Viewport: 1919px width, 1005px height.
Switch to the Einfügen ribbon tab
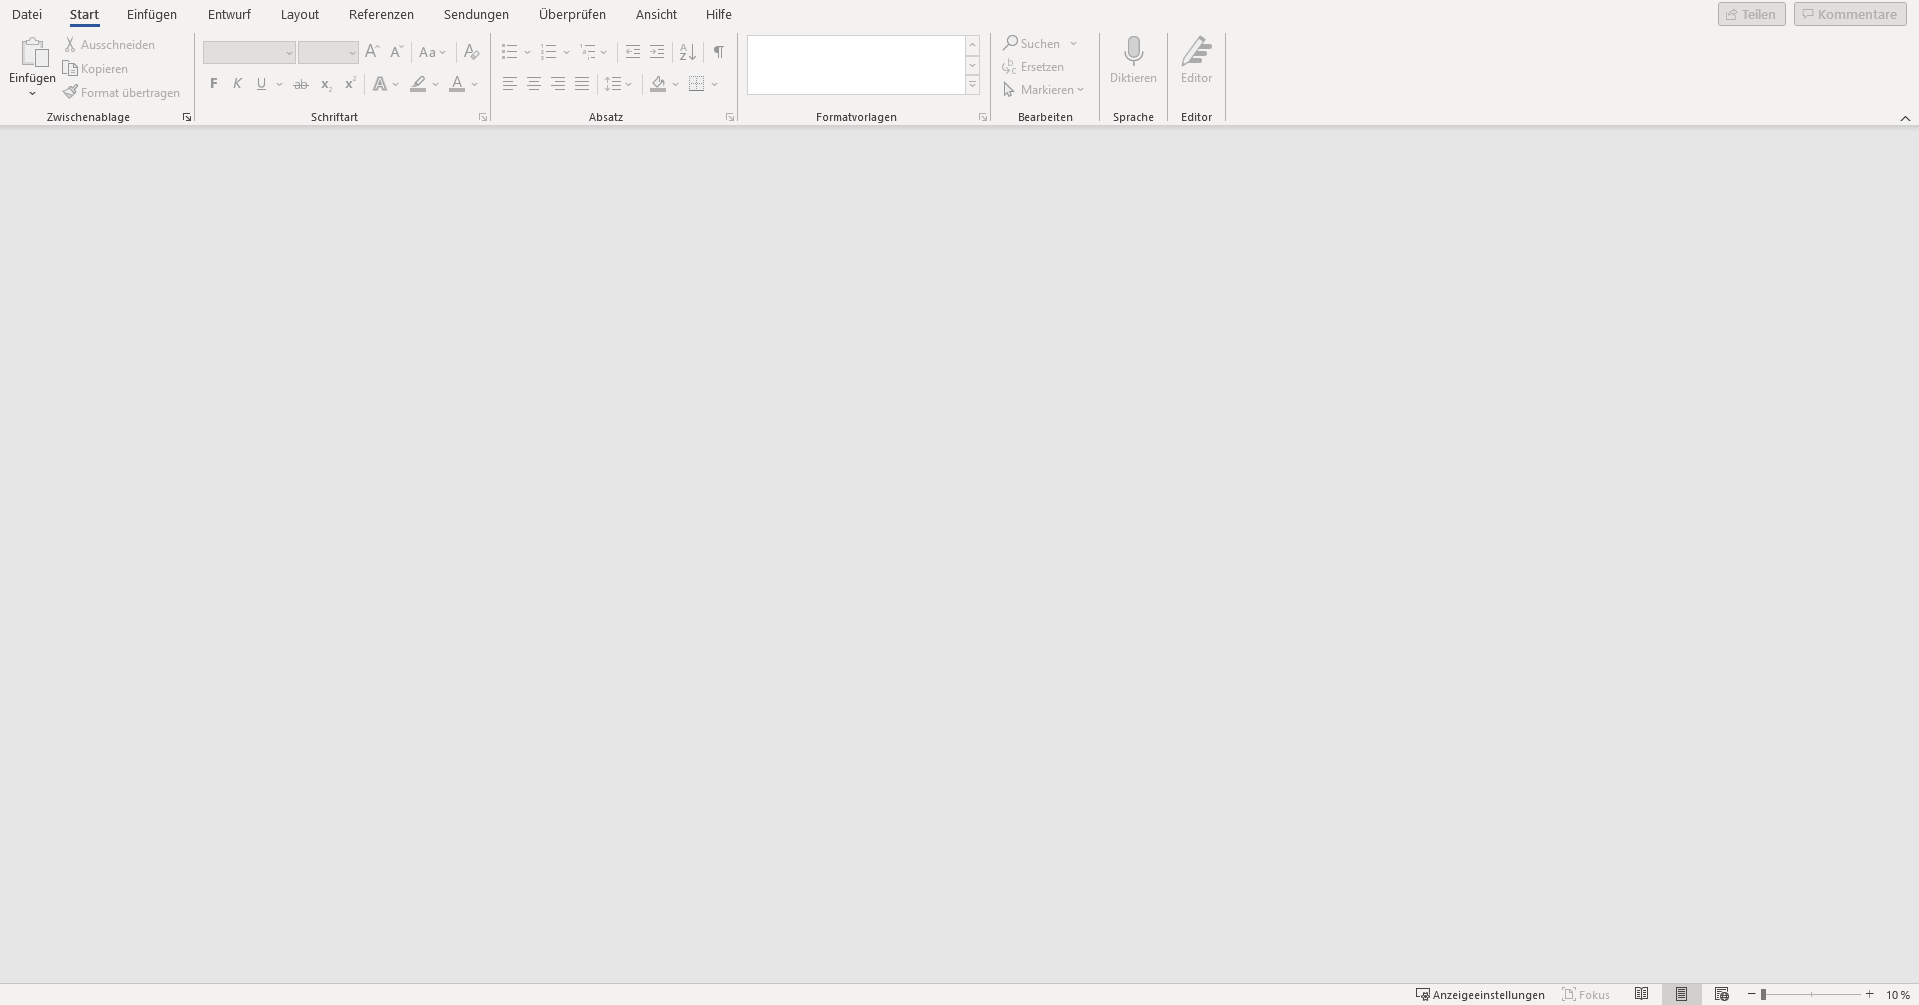tap(151, 14)
